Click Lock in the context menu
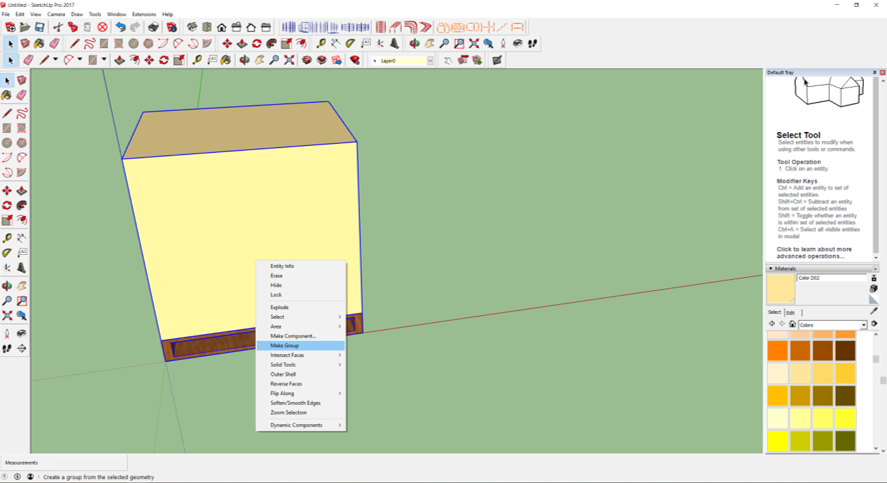887x483 pixels. pos(301,295)
